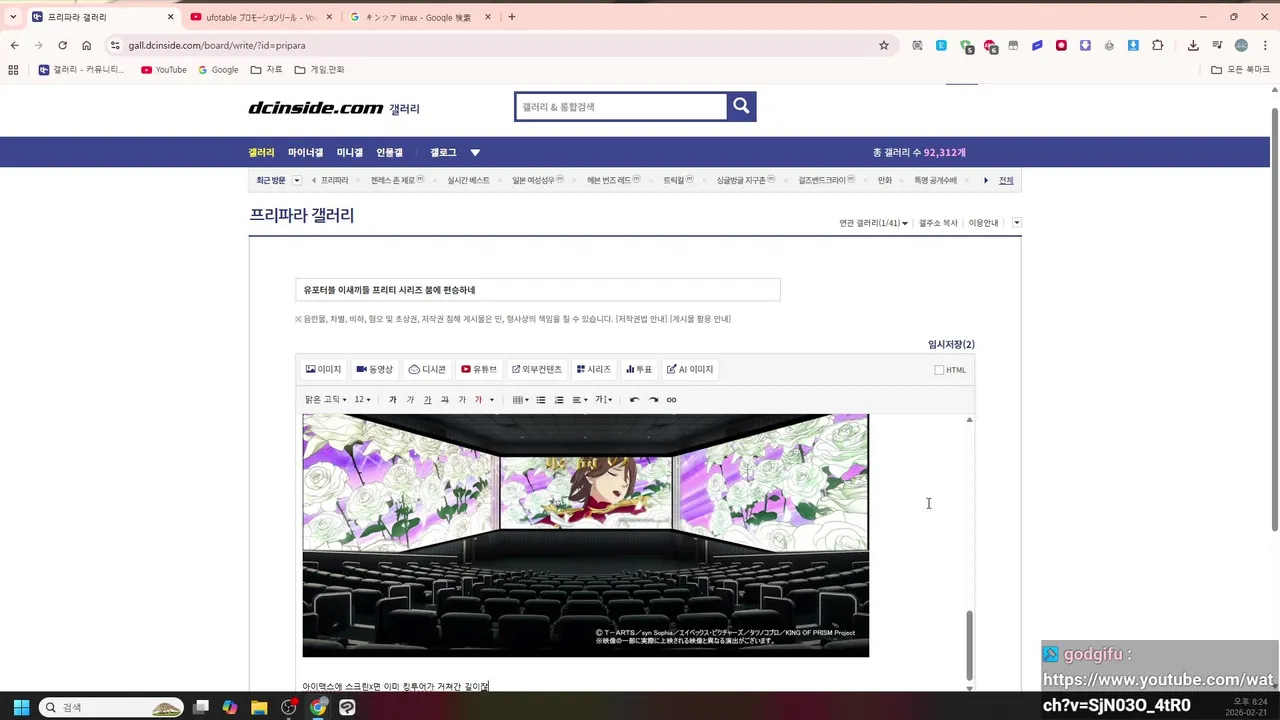
Task: Expand the gallery header options arrow
Action: tap(1016, 223)
